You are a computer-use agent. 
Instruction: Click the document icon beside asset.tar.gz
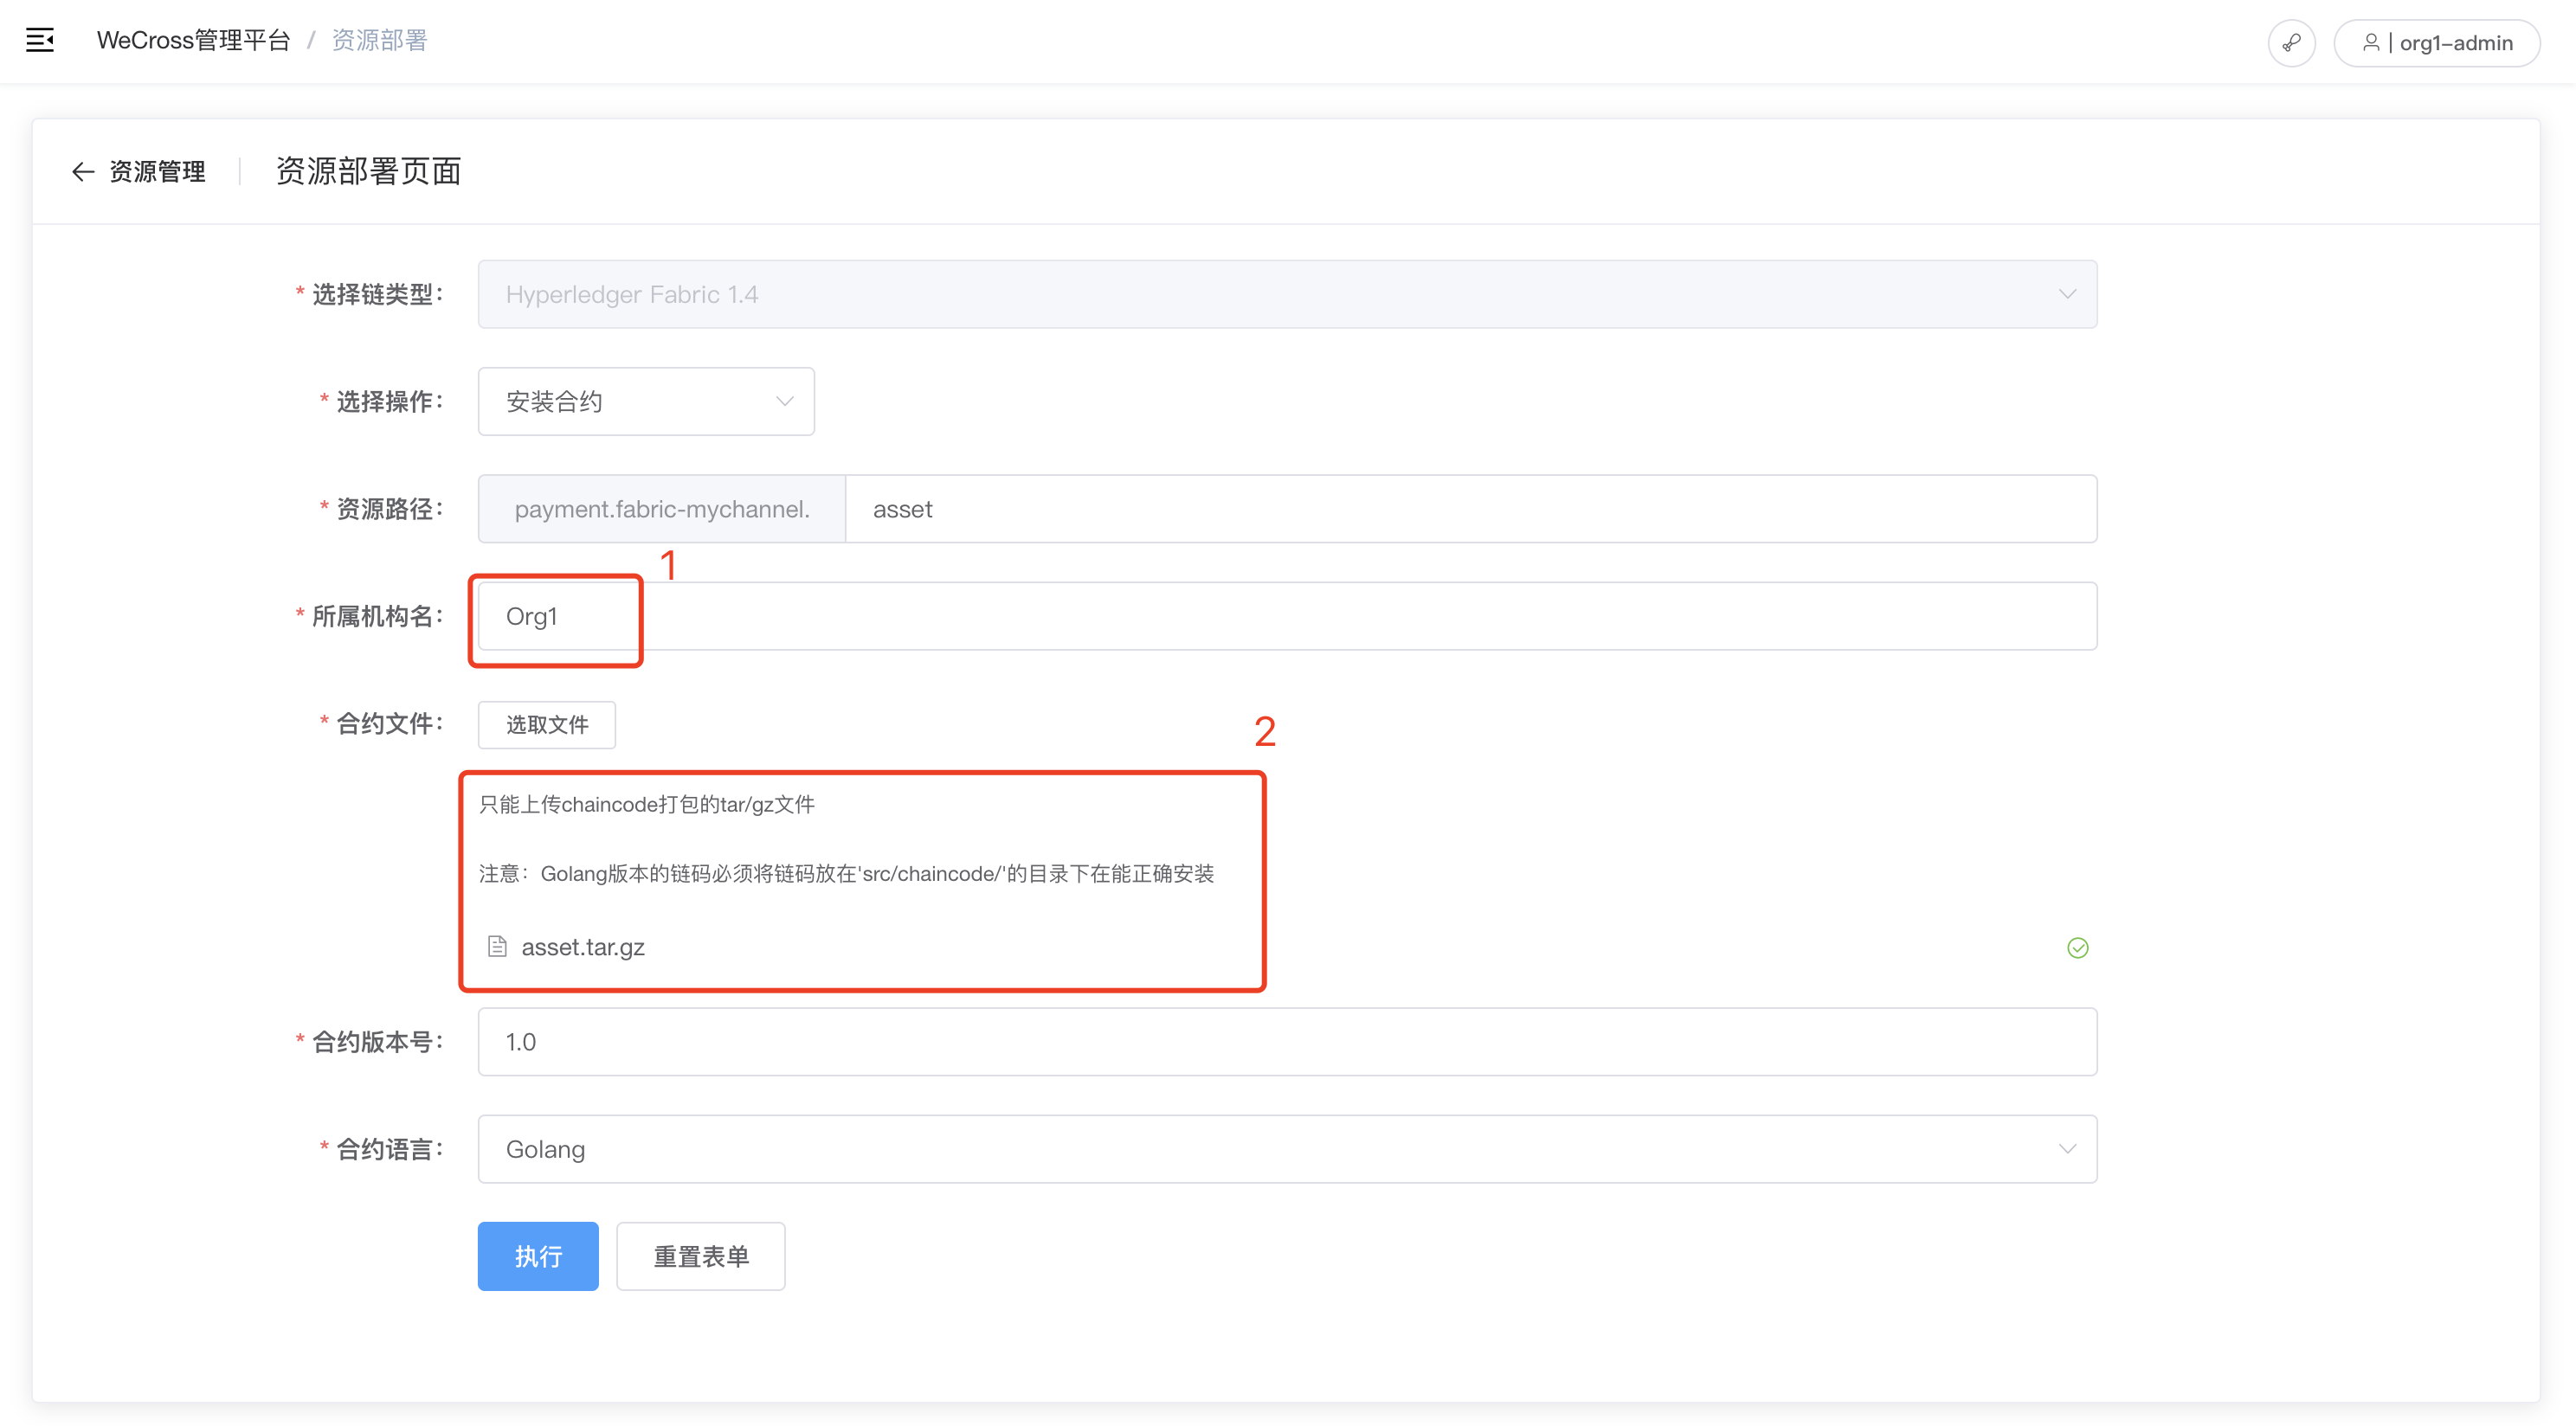497,946
